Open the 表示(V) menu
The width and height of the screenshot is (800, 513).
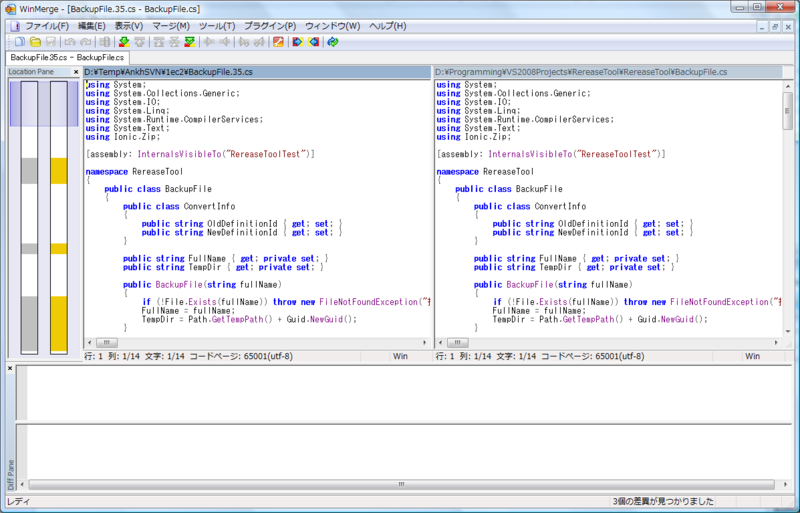tap(129, 26)
